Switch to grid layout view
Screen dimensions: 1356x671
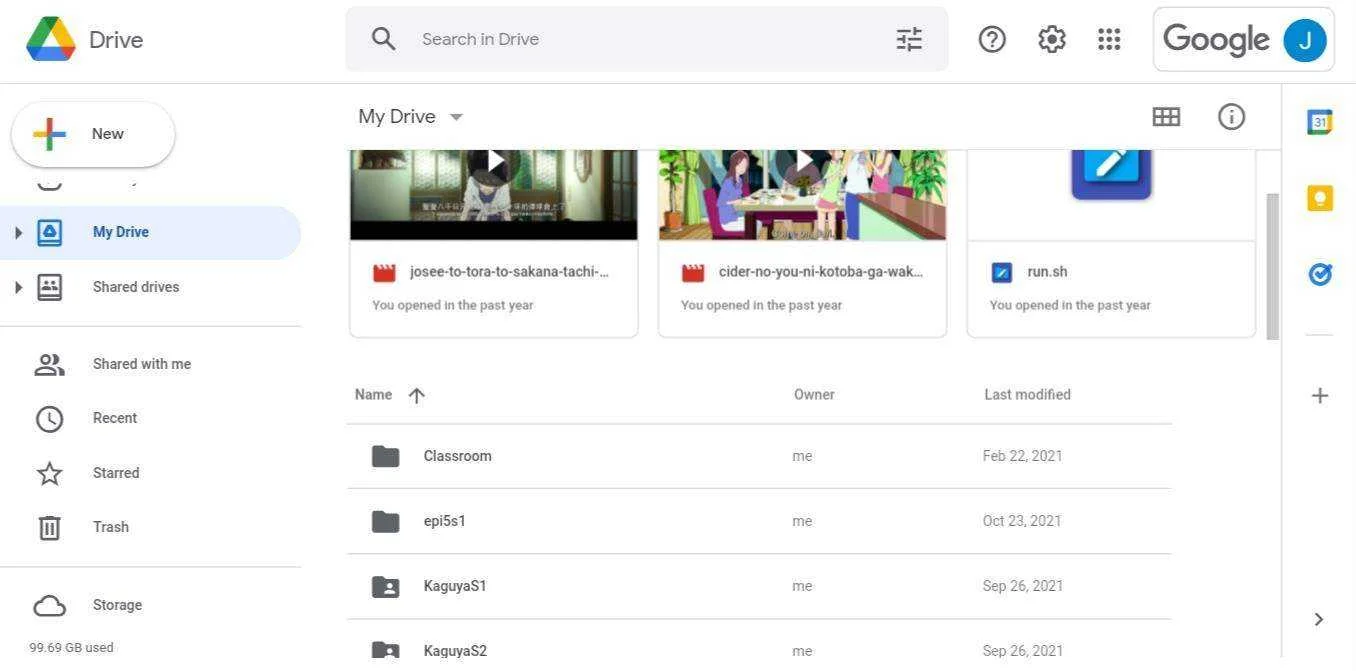[x=1166, y=117]
